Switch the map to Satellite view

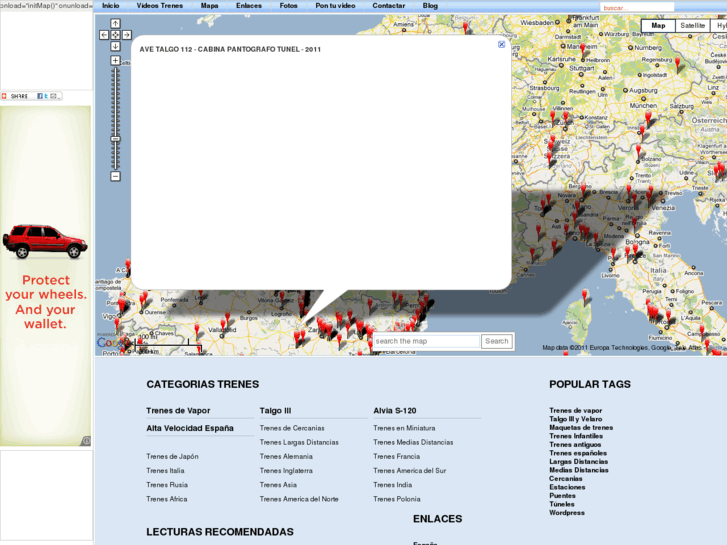pyautogui.click(x=692, y=26)
